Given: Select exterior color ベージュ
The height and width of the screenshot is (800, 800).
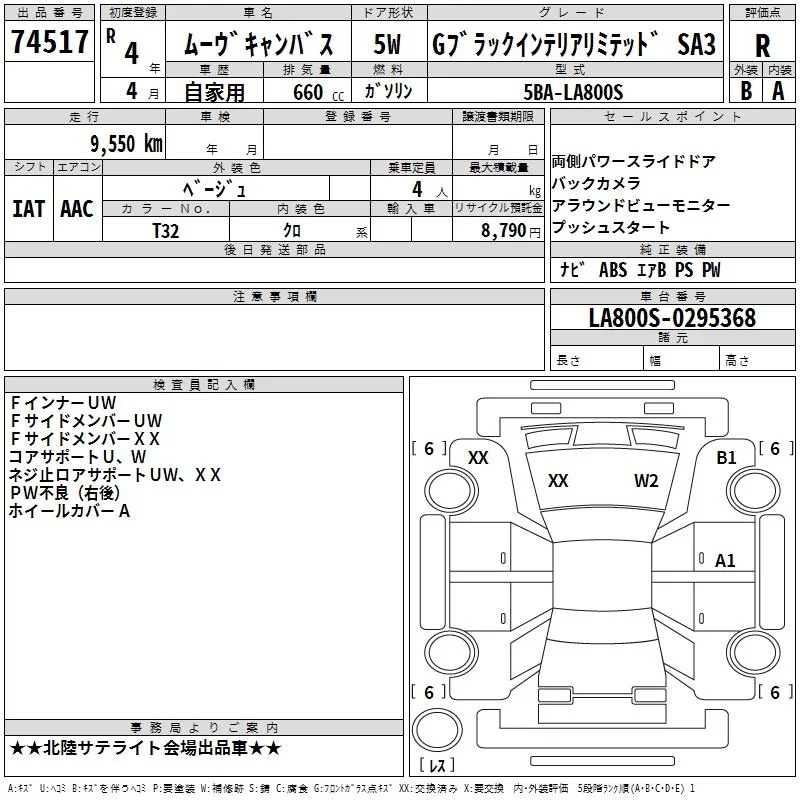Looking at the screenshot, I should (x=215, y=190).
